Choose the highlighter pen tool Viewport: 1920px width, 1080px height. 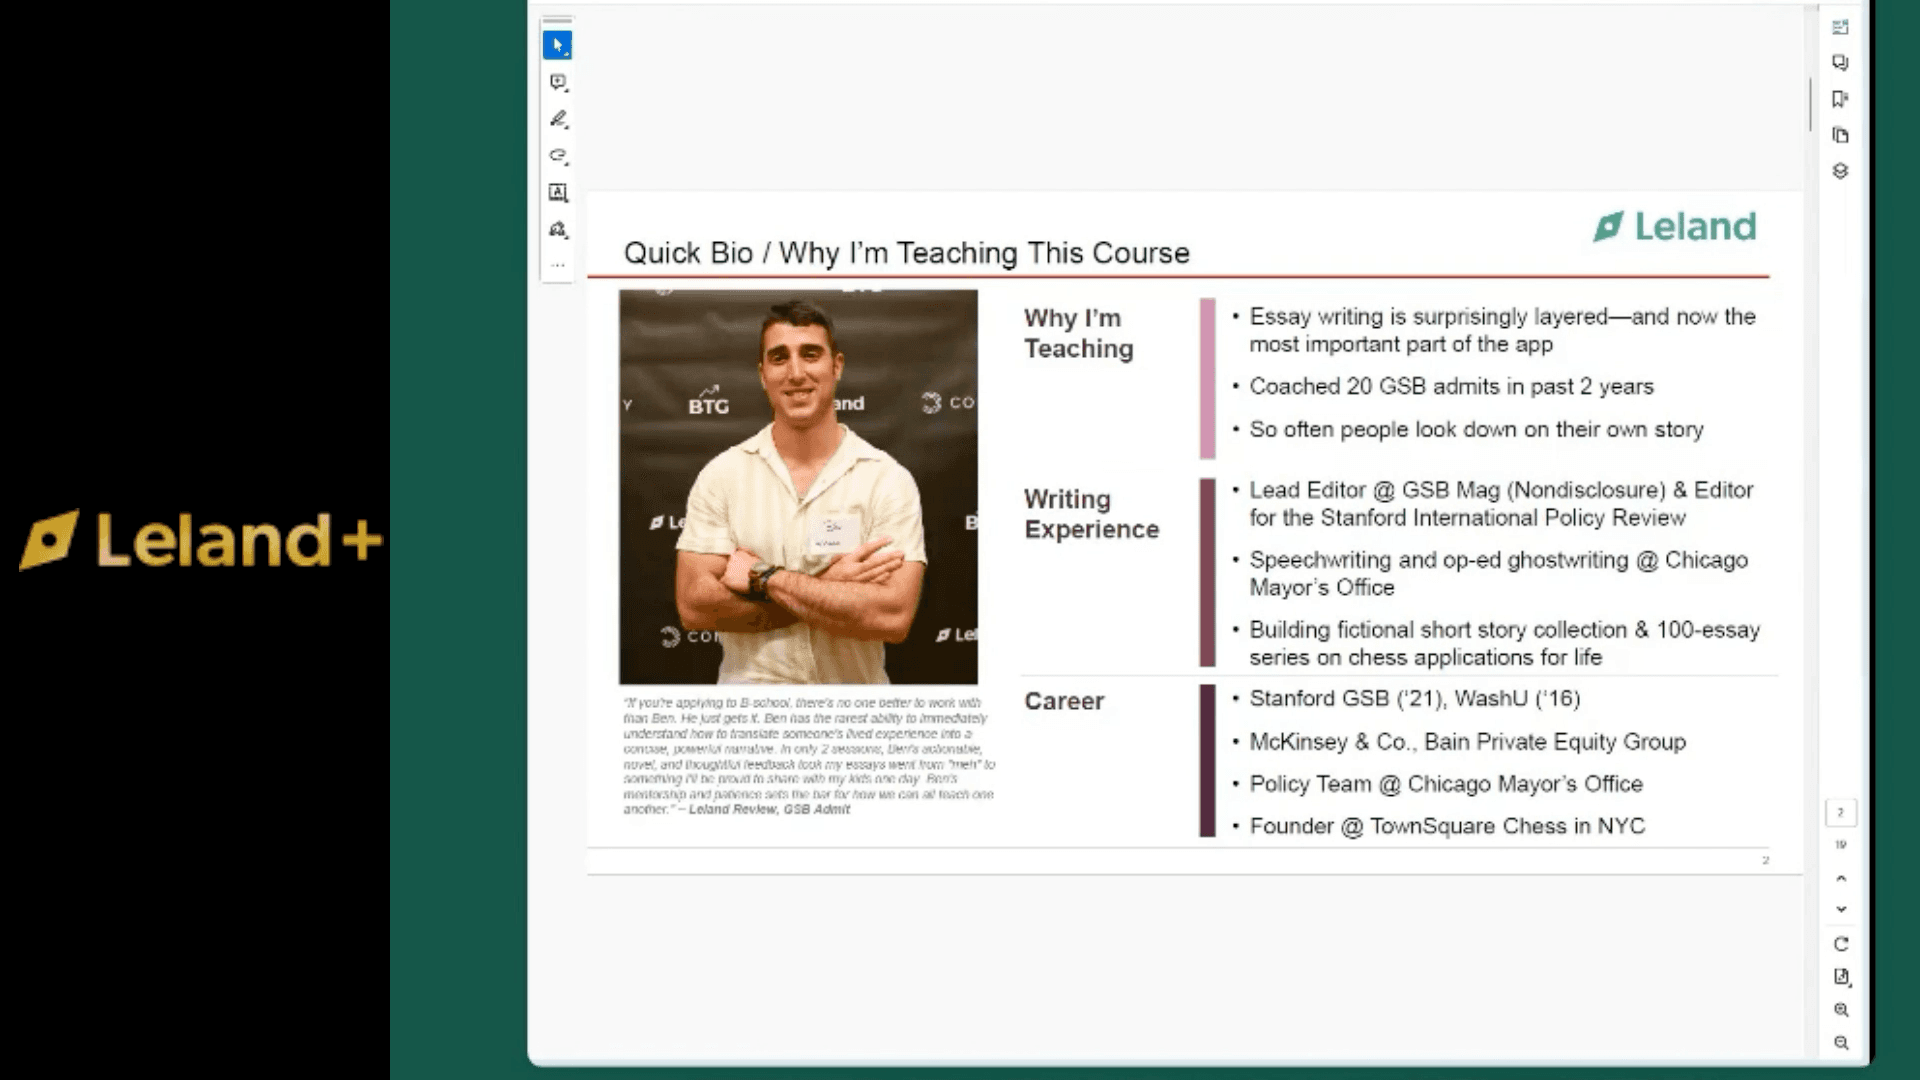(558, 119)
